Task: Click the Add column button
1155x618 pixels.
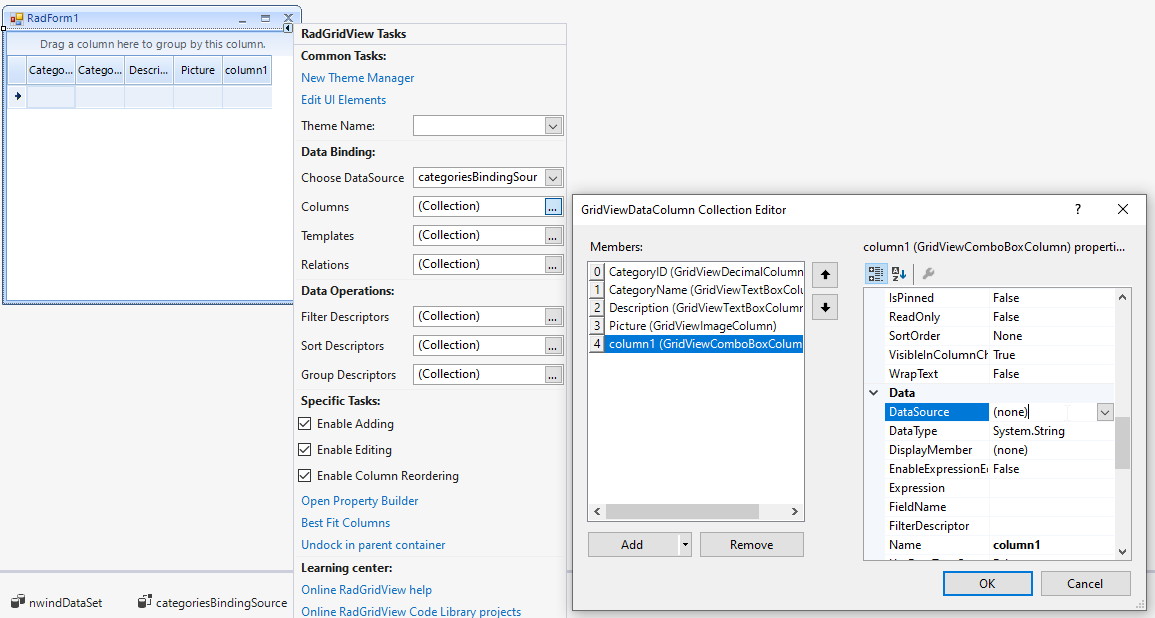Action: [x=632, y=545]
